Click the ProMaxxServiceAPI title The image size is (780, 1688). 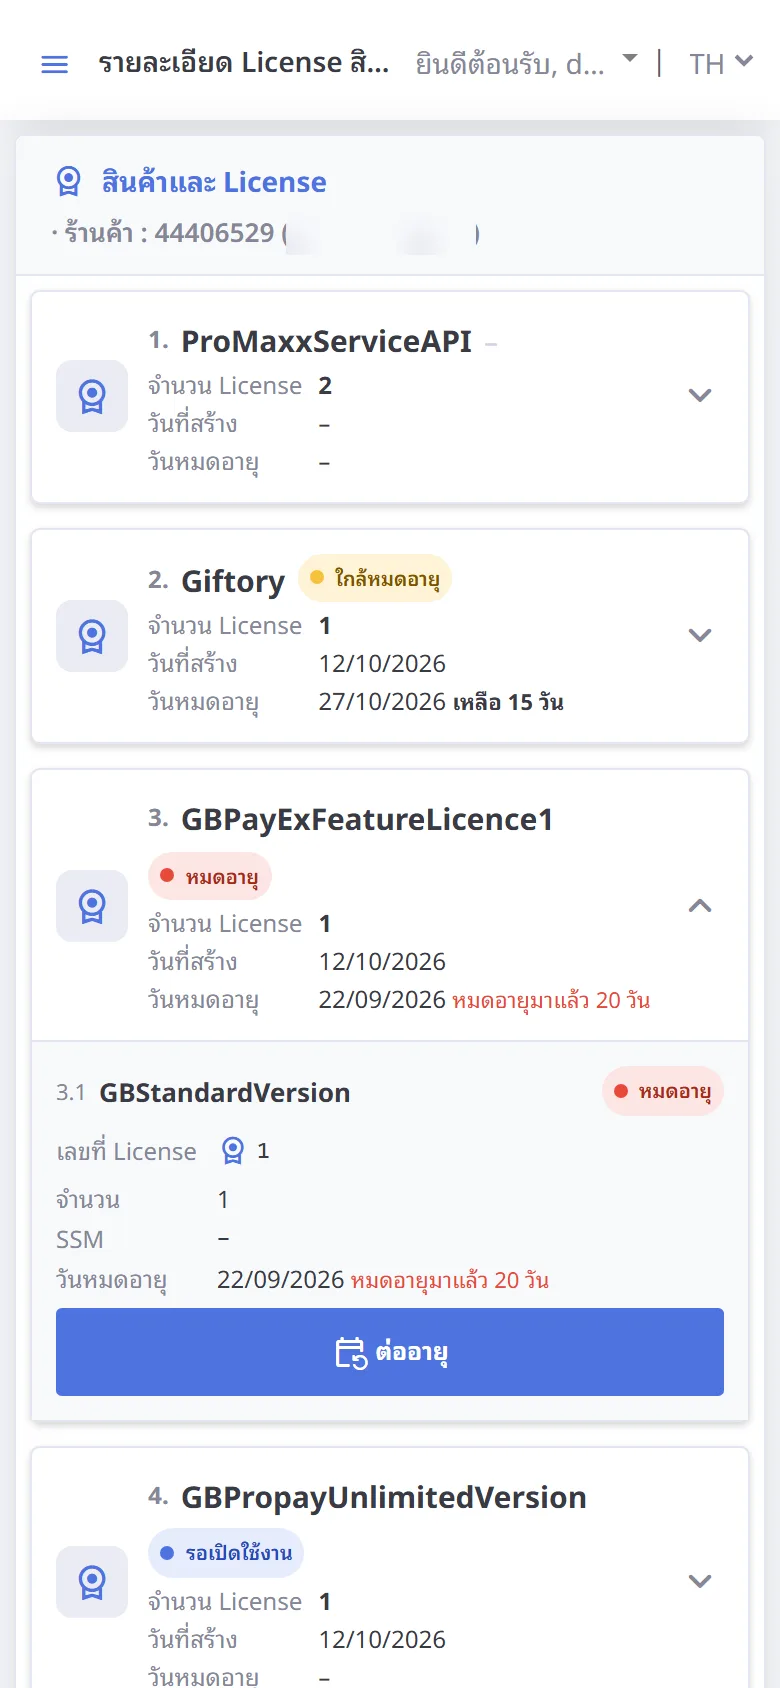(326, 342)
